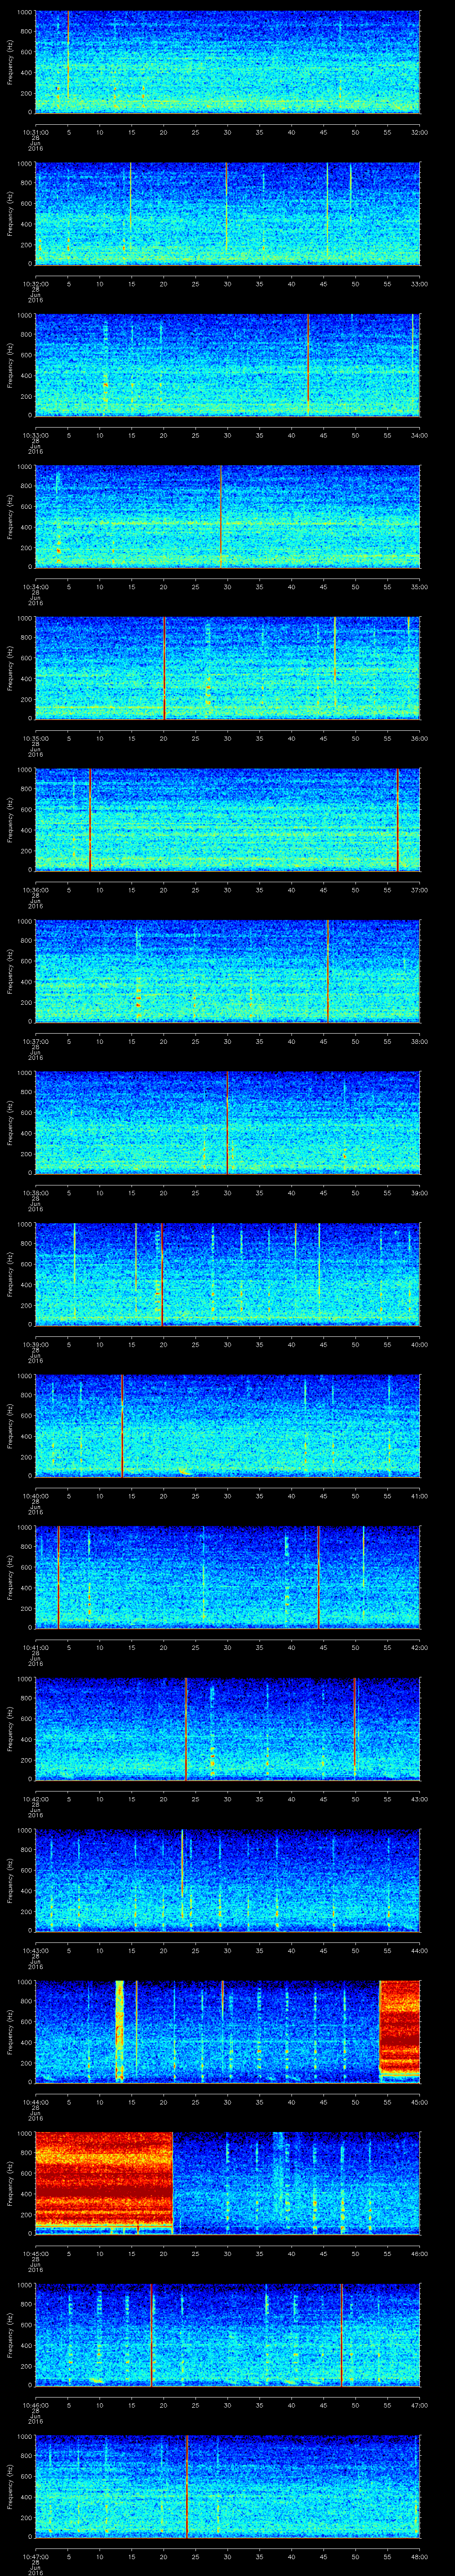Click the 10:44:00 start time label

point(35,2102)
